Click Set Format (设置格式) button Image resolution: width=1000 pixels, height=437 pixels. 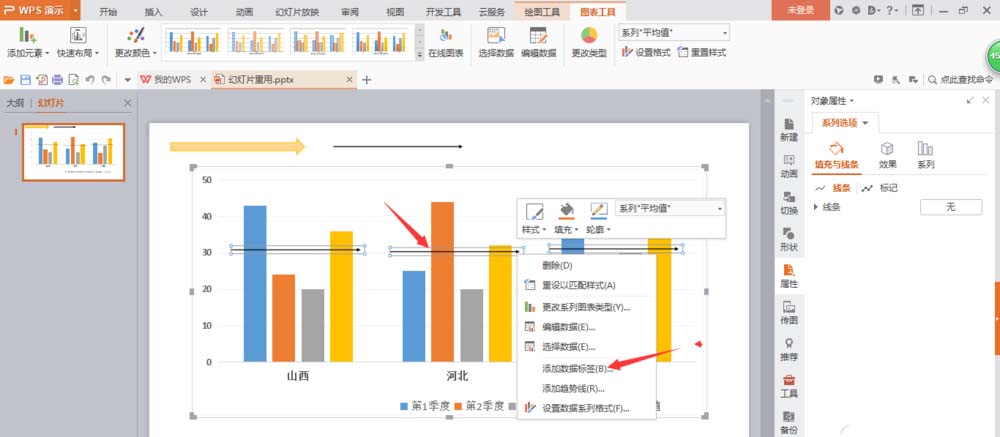pyautogui.click(x=646, y=53)
